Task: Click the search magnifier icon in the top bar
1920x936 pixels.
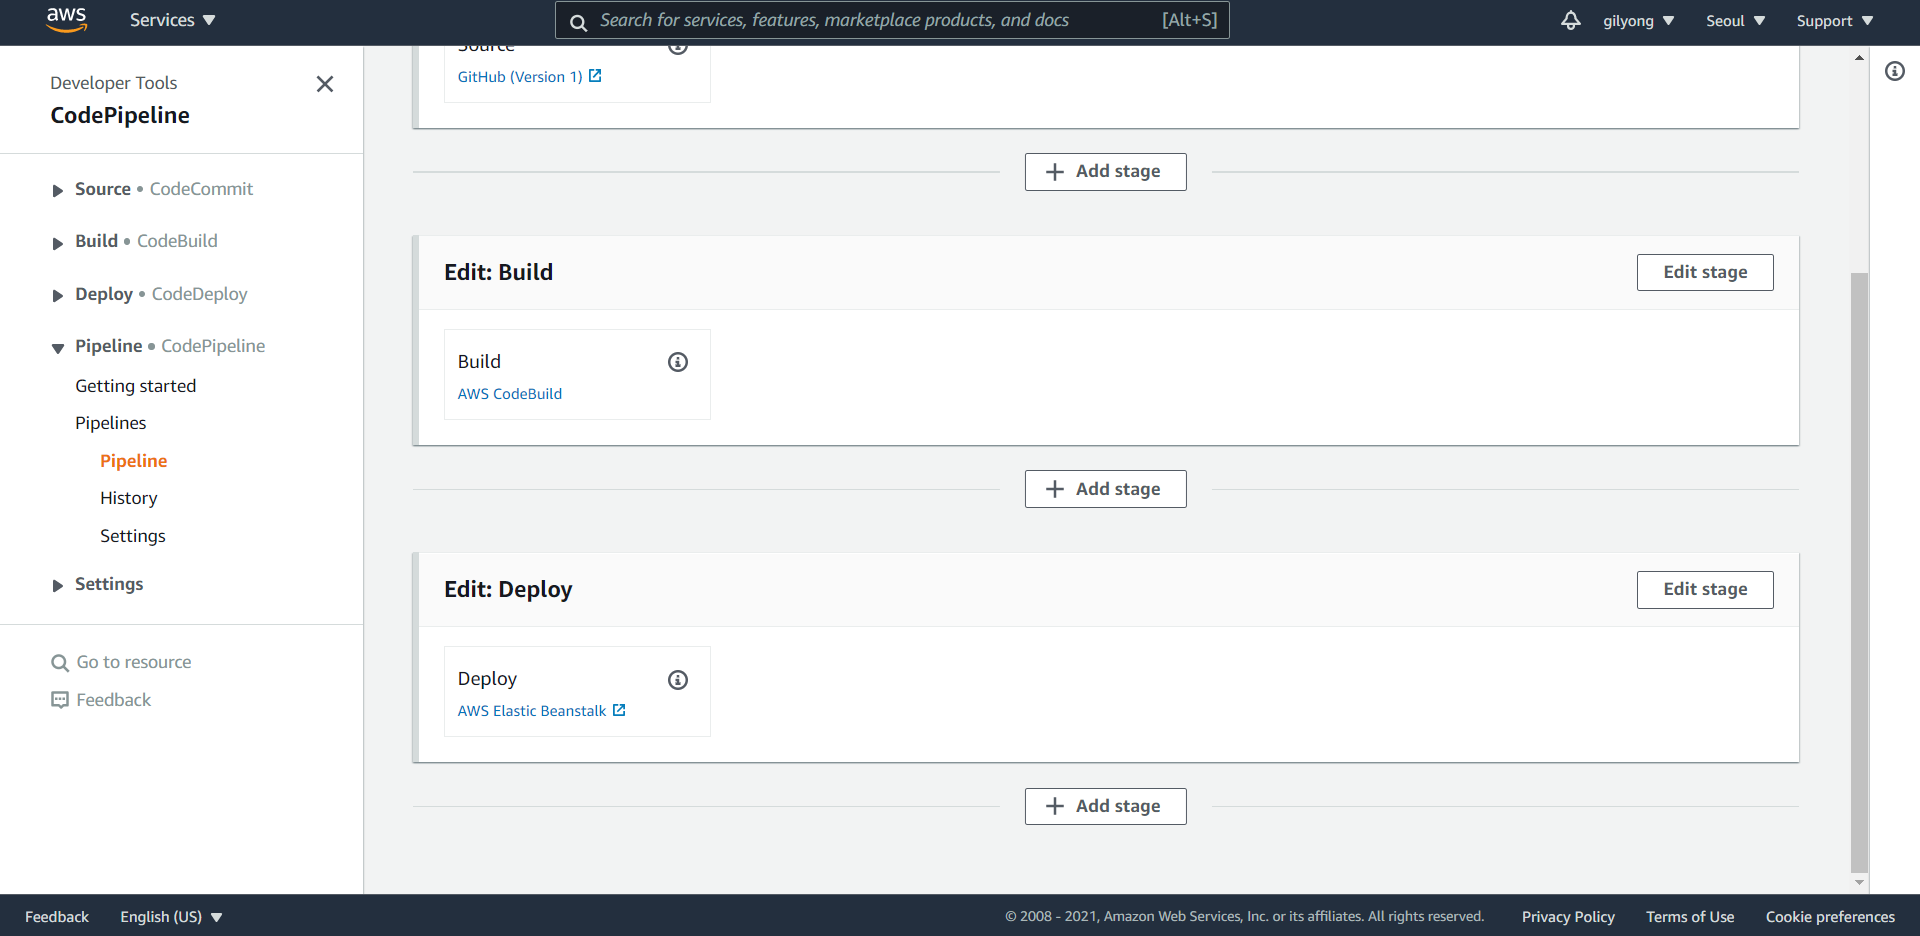Action: pyautogui.click(x=578, y=21)
